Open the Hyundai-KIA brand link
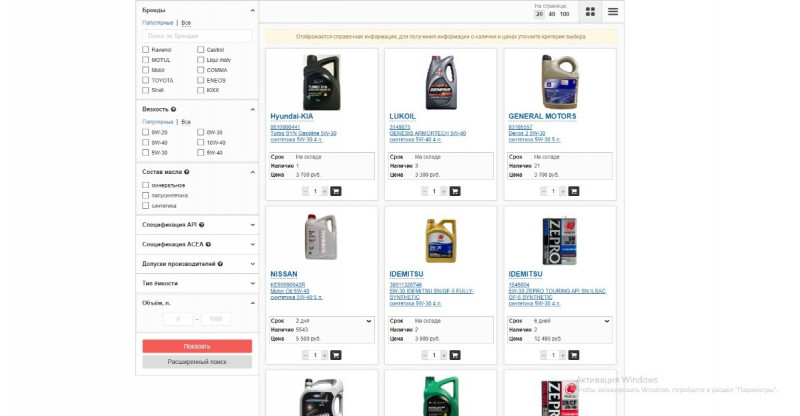The image size is (800, 416). [x=292, y=116]
